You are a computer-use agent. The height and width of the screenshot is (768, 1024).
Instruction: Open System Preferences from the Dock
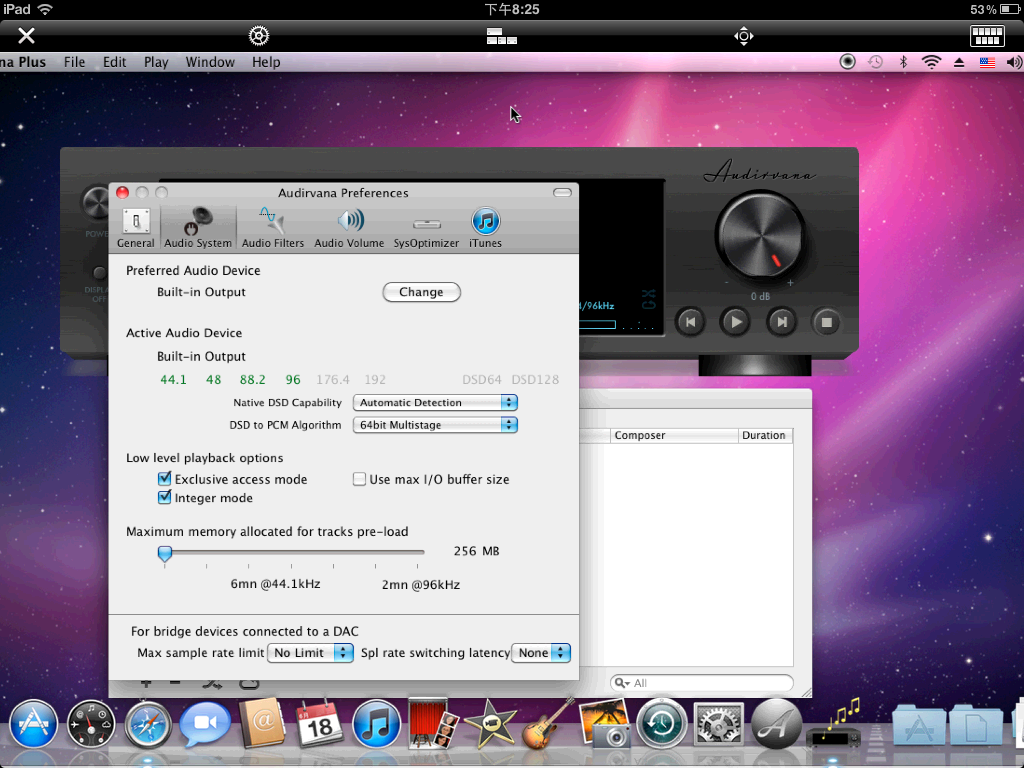[718, 724]
